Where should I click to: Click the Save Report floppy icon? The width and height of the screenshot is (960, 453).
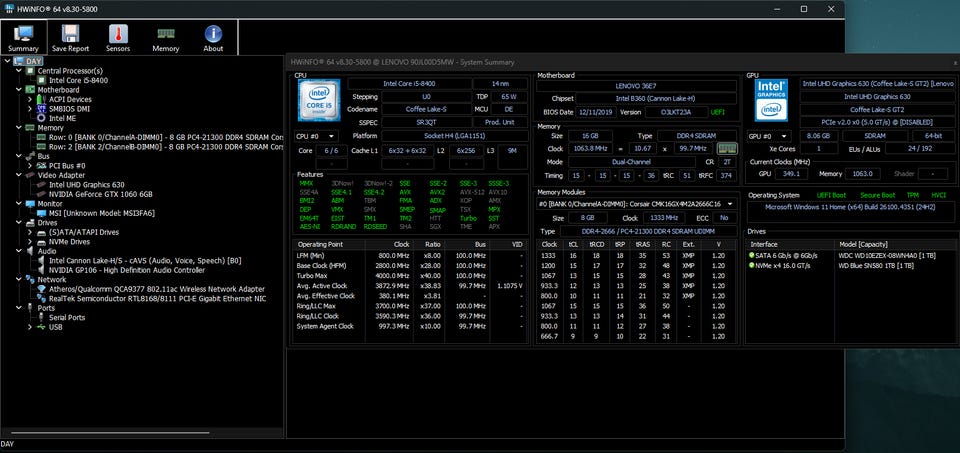[x=70, y=38]
